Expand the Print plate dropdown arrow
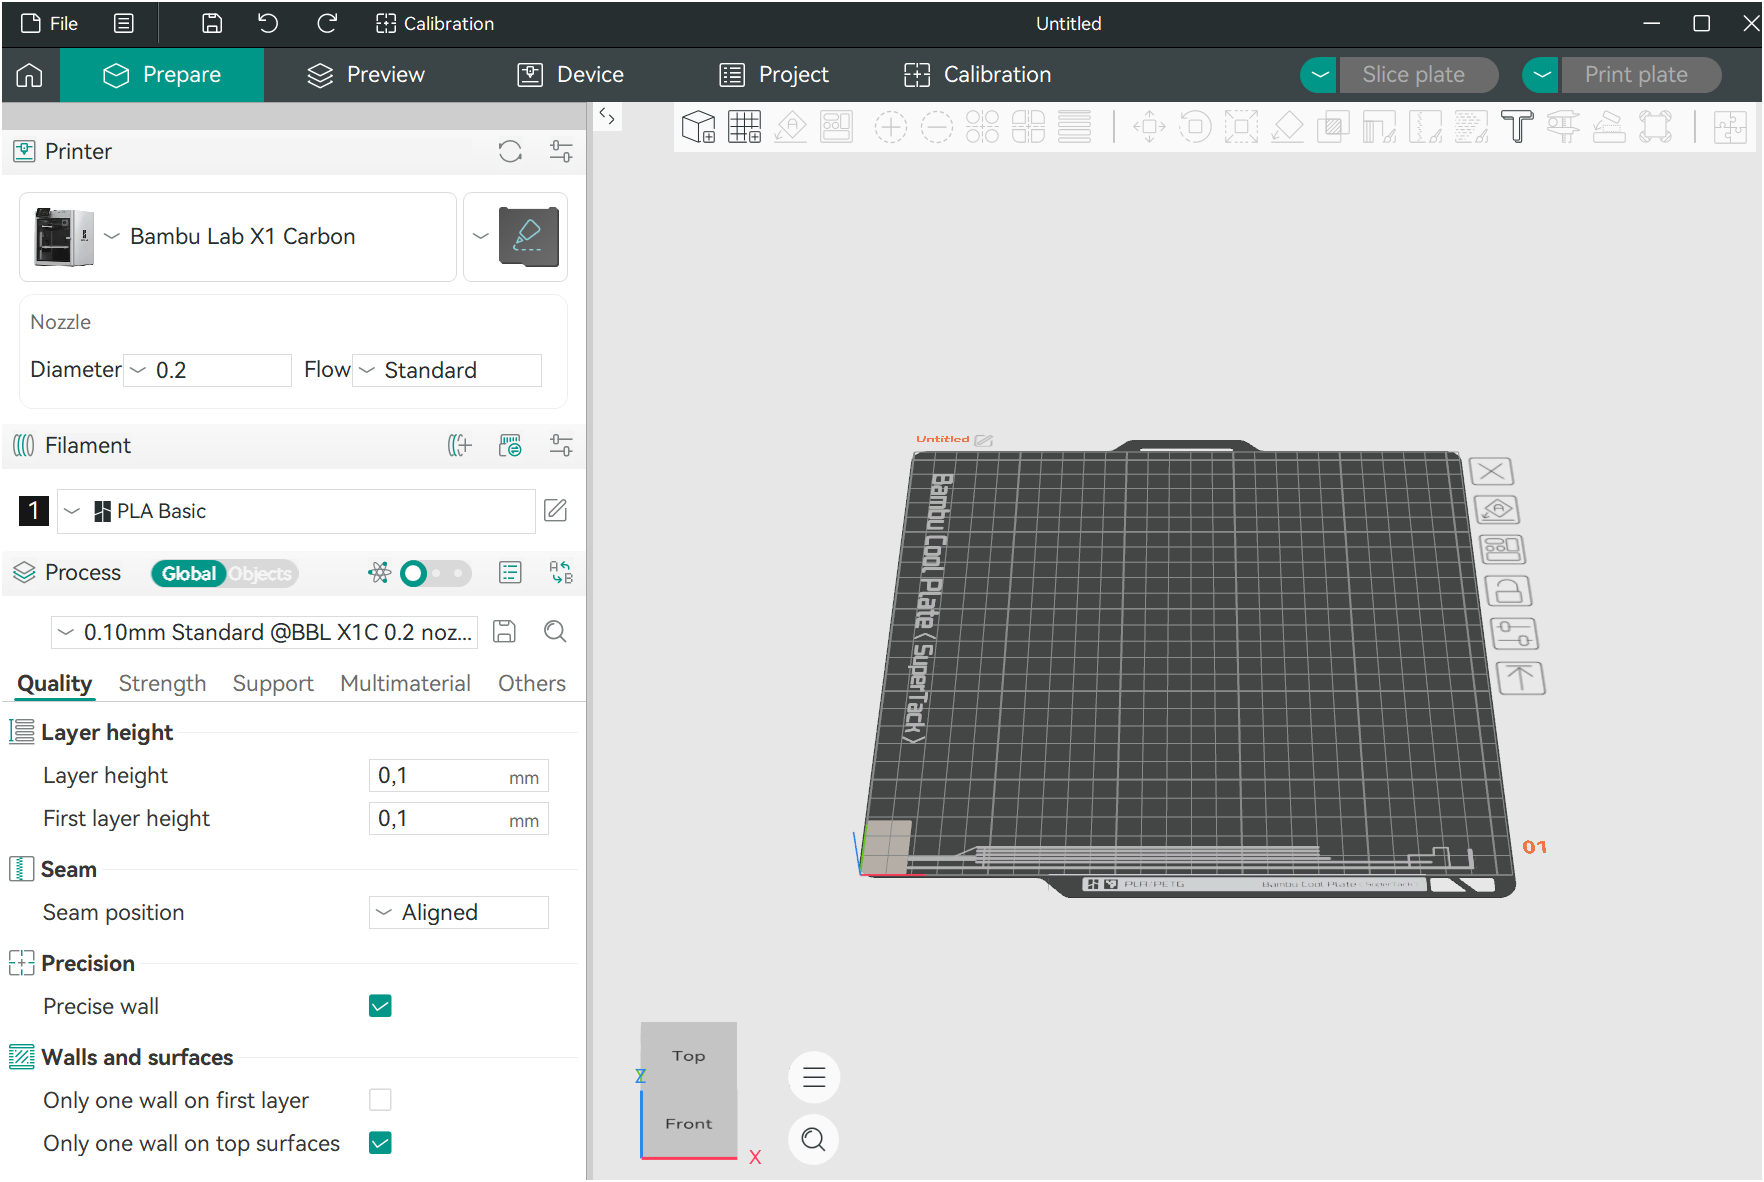This screenshot has height=1182, width=1764. (1542, 75)
